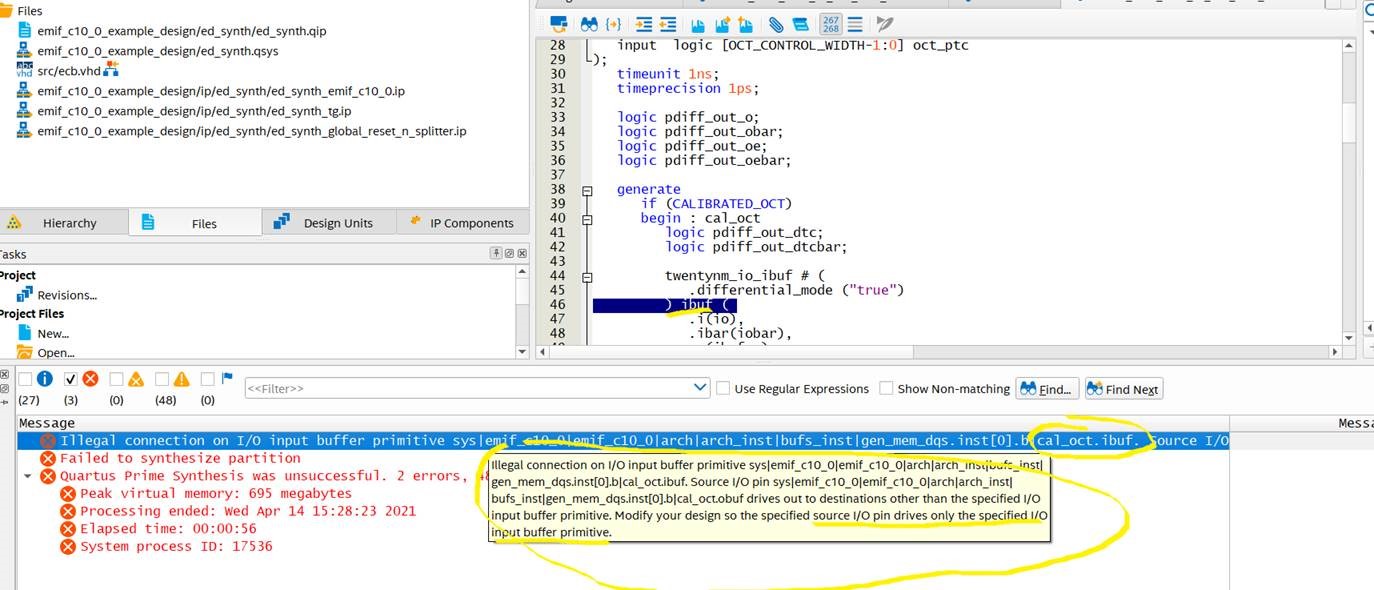Check the Use Regular Expressions box
This screenshot has height=590, width=1374.
point(723,389)
